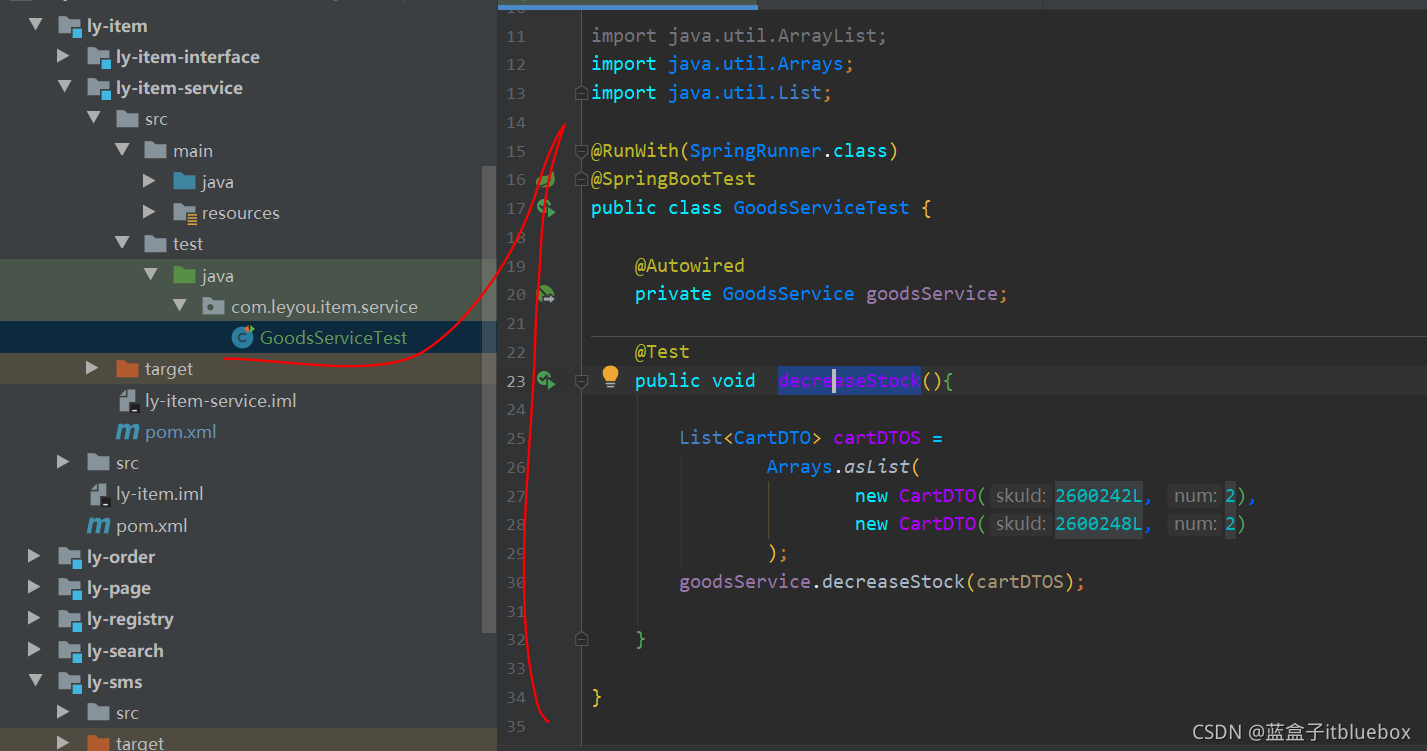Fold the annotation block on line 15
1427x751 pixels.
581,151
